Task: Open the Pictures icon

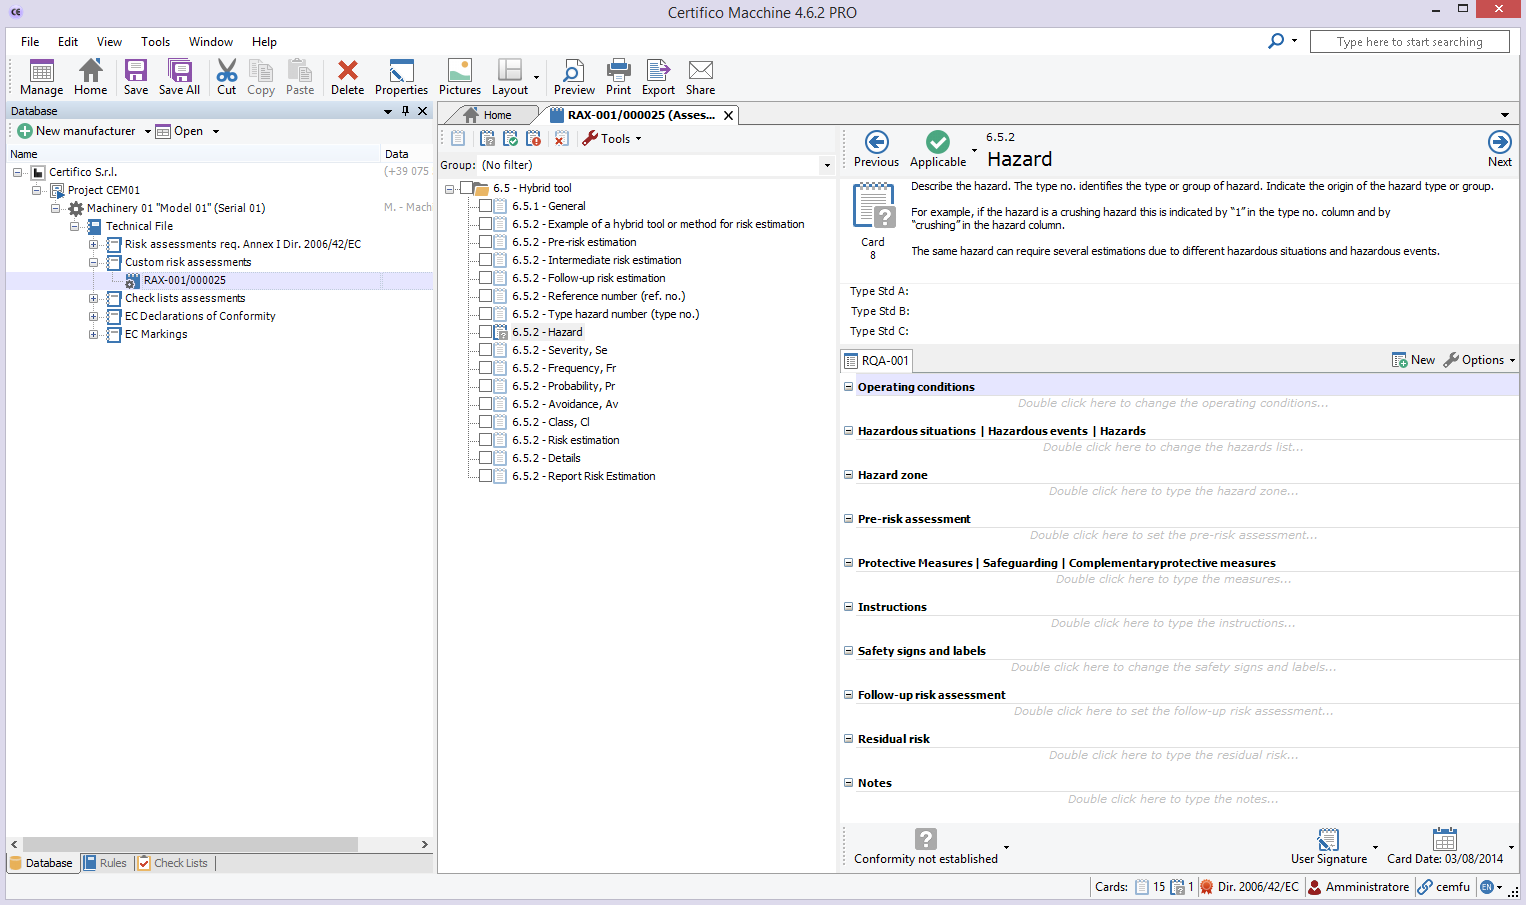Action: click(x=460, y=71)
